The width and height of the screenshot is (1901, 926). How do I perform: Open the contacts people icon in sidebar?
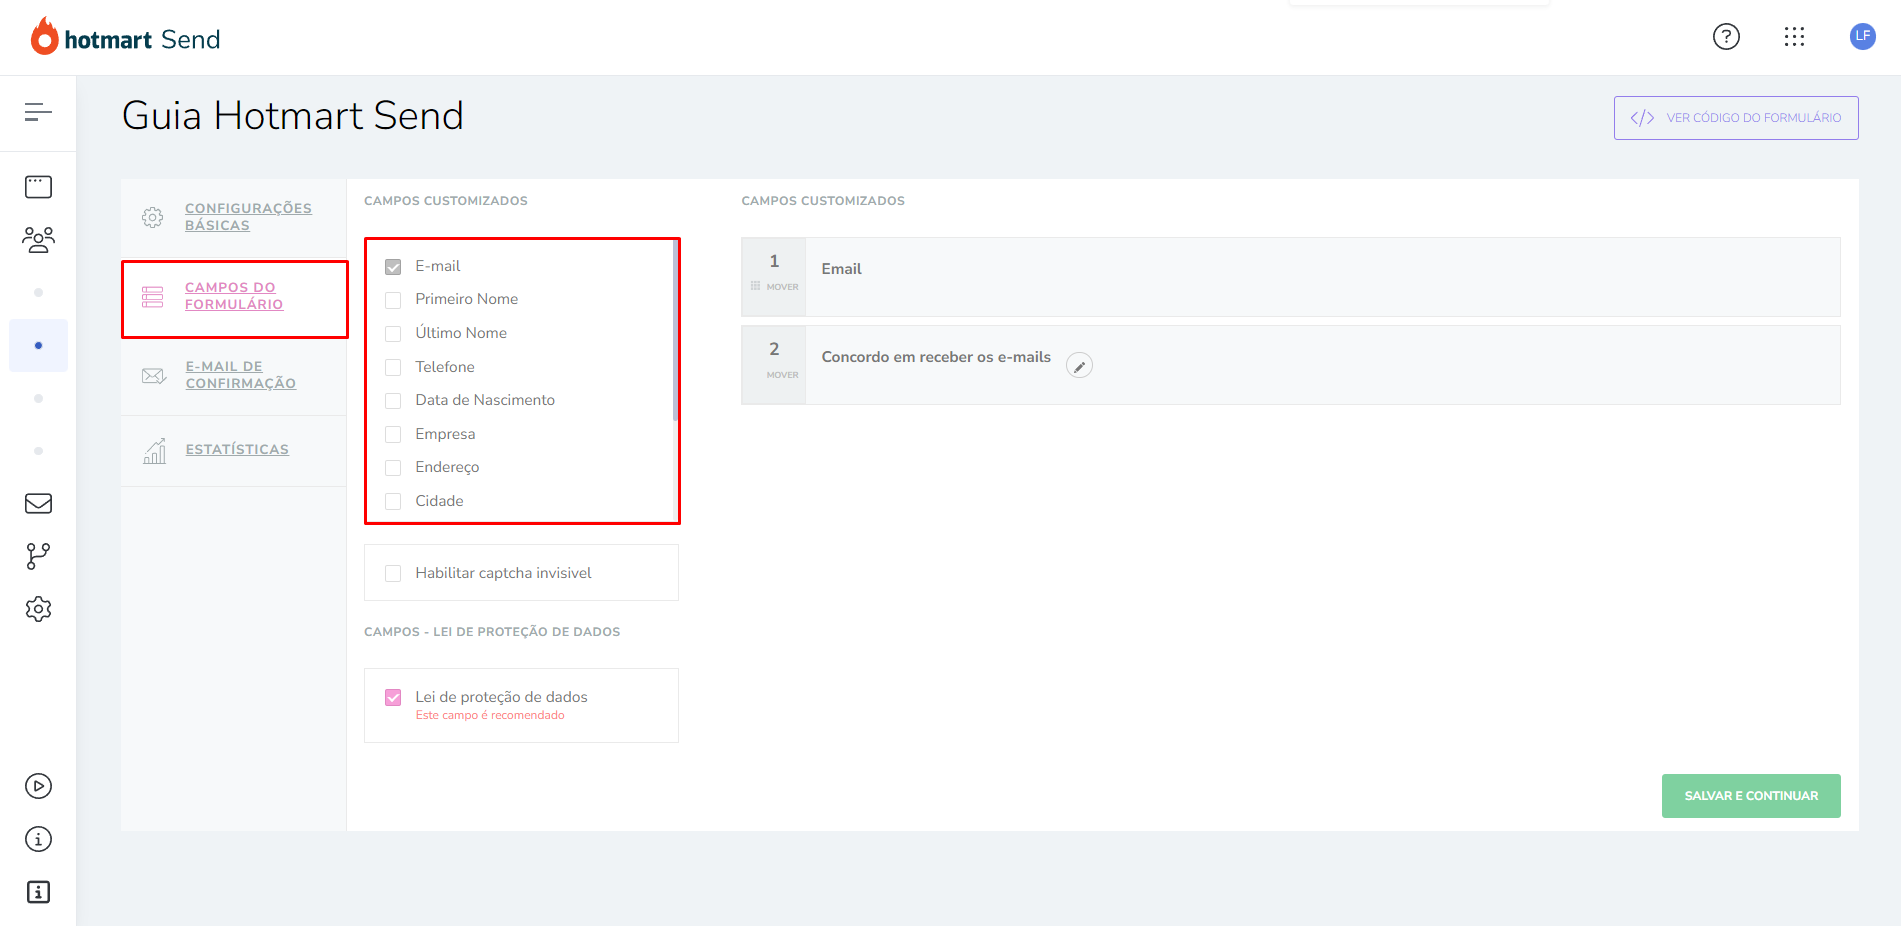[x=38, y=240]
